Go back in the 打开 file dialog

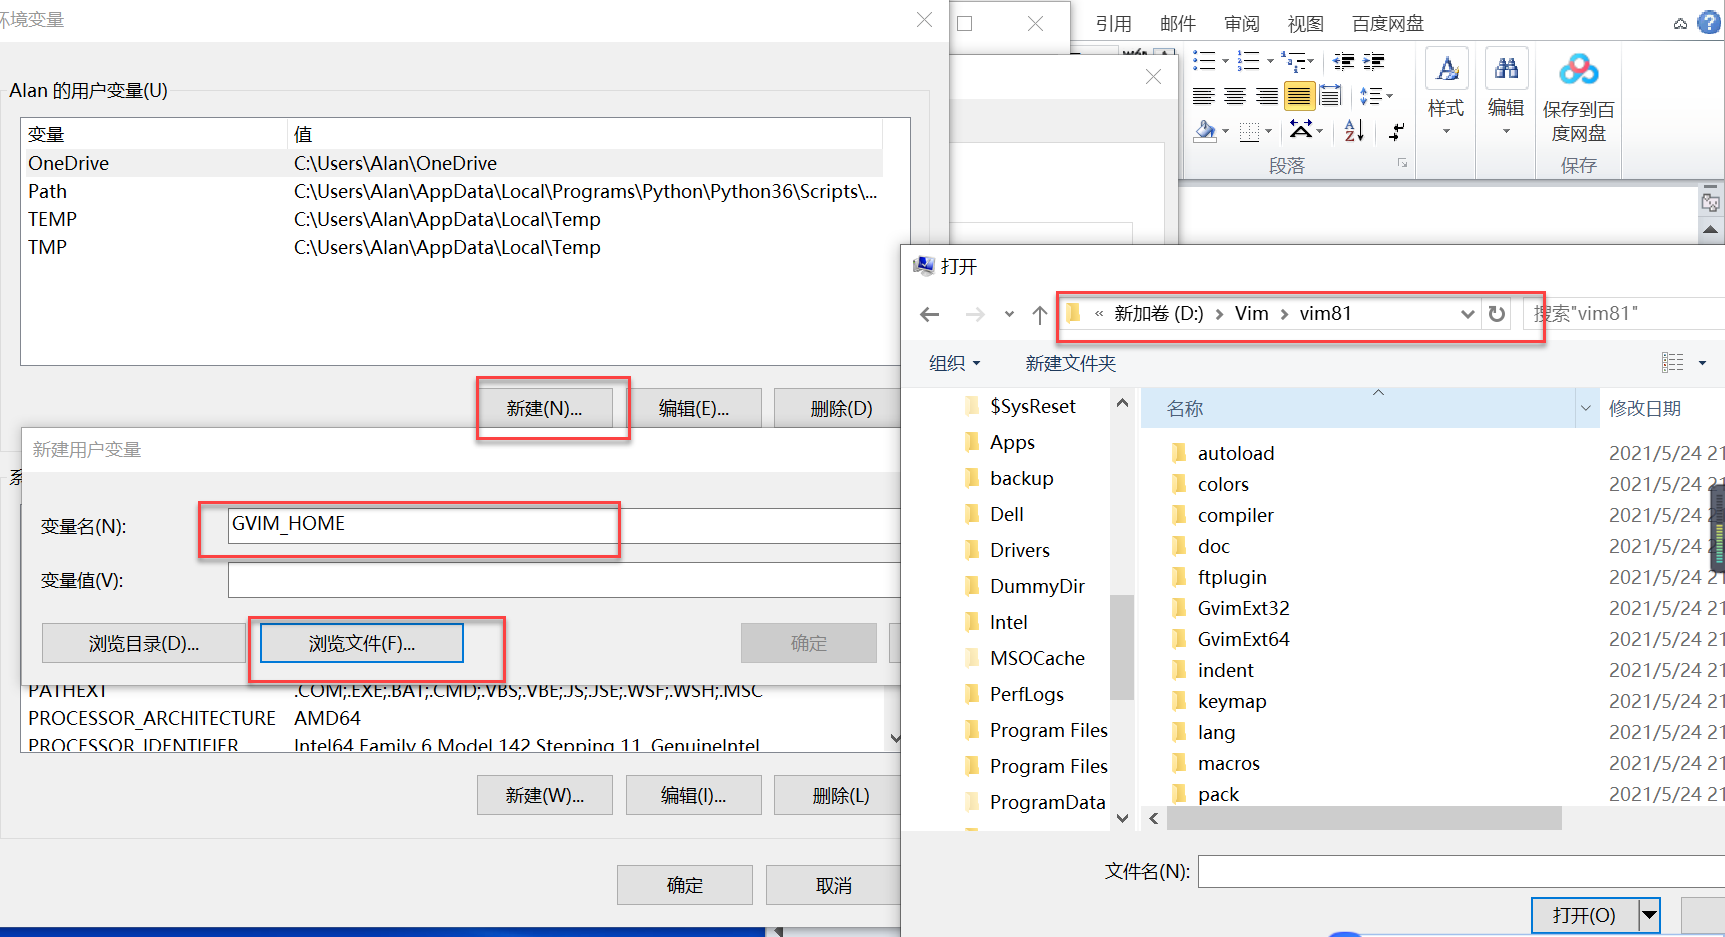[x=930, y=315]
